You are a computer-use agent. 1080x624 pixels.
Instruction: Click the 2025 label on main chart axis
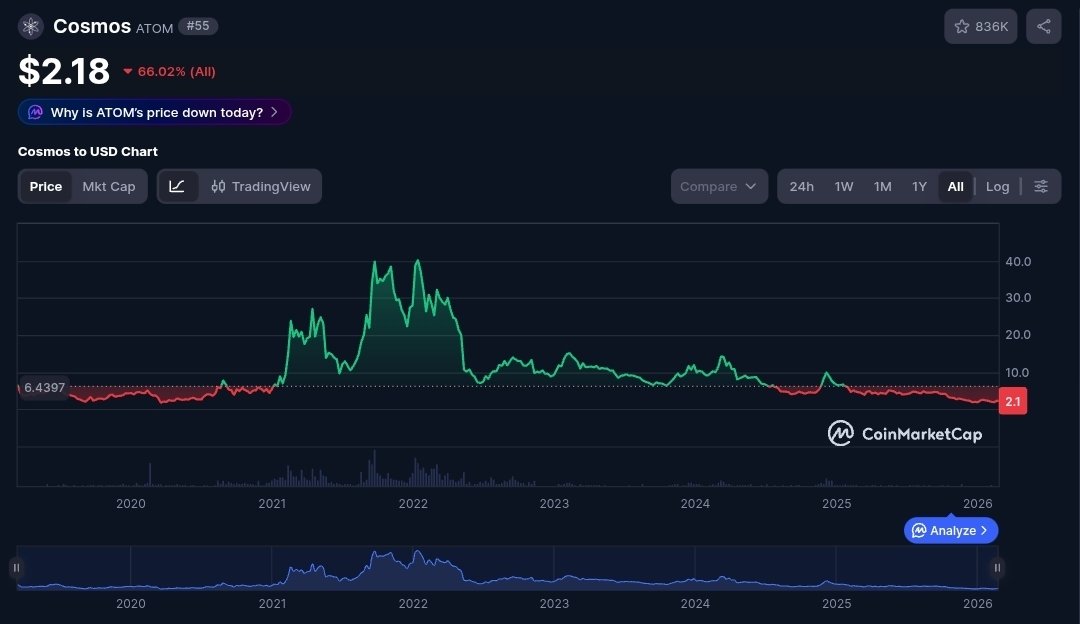click(x=836, y=503)
